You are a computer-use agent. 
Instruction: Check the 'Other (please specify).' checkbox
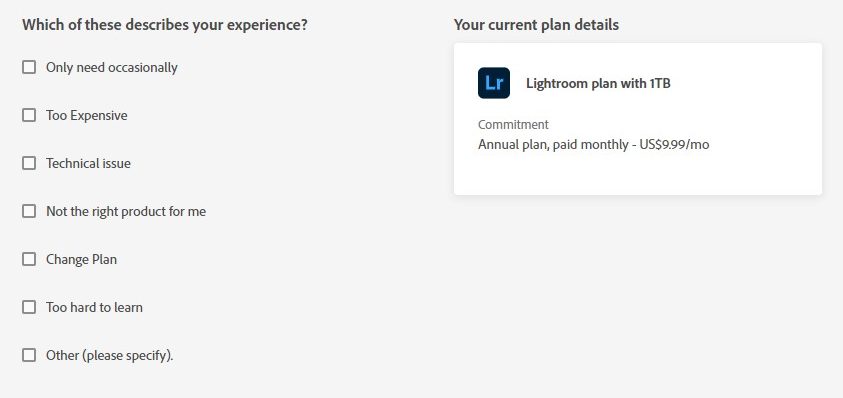click(x=29, y=355)
